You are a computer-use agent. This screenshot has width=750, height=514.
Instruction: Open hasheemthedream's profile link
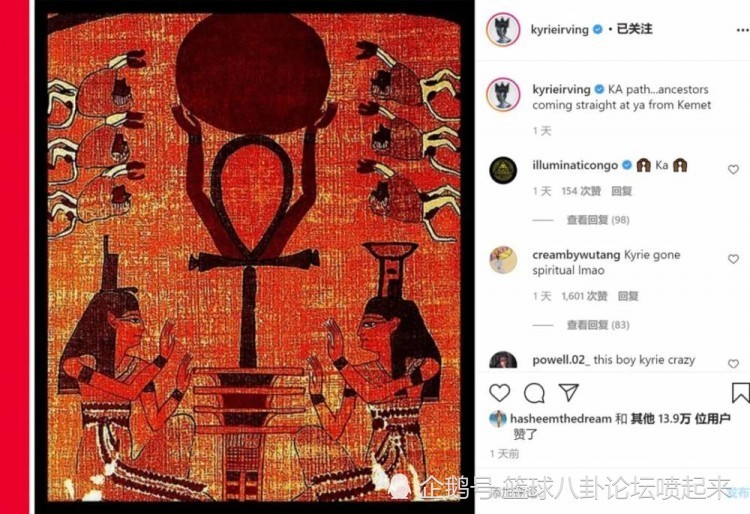tap(561, 419)
